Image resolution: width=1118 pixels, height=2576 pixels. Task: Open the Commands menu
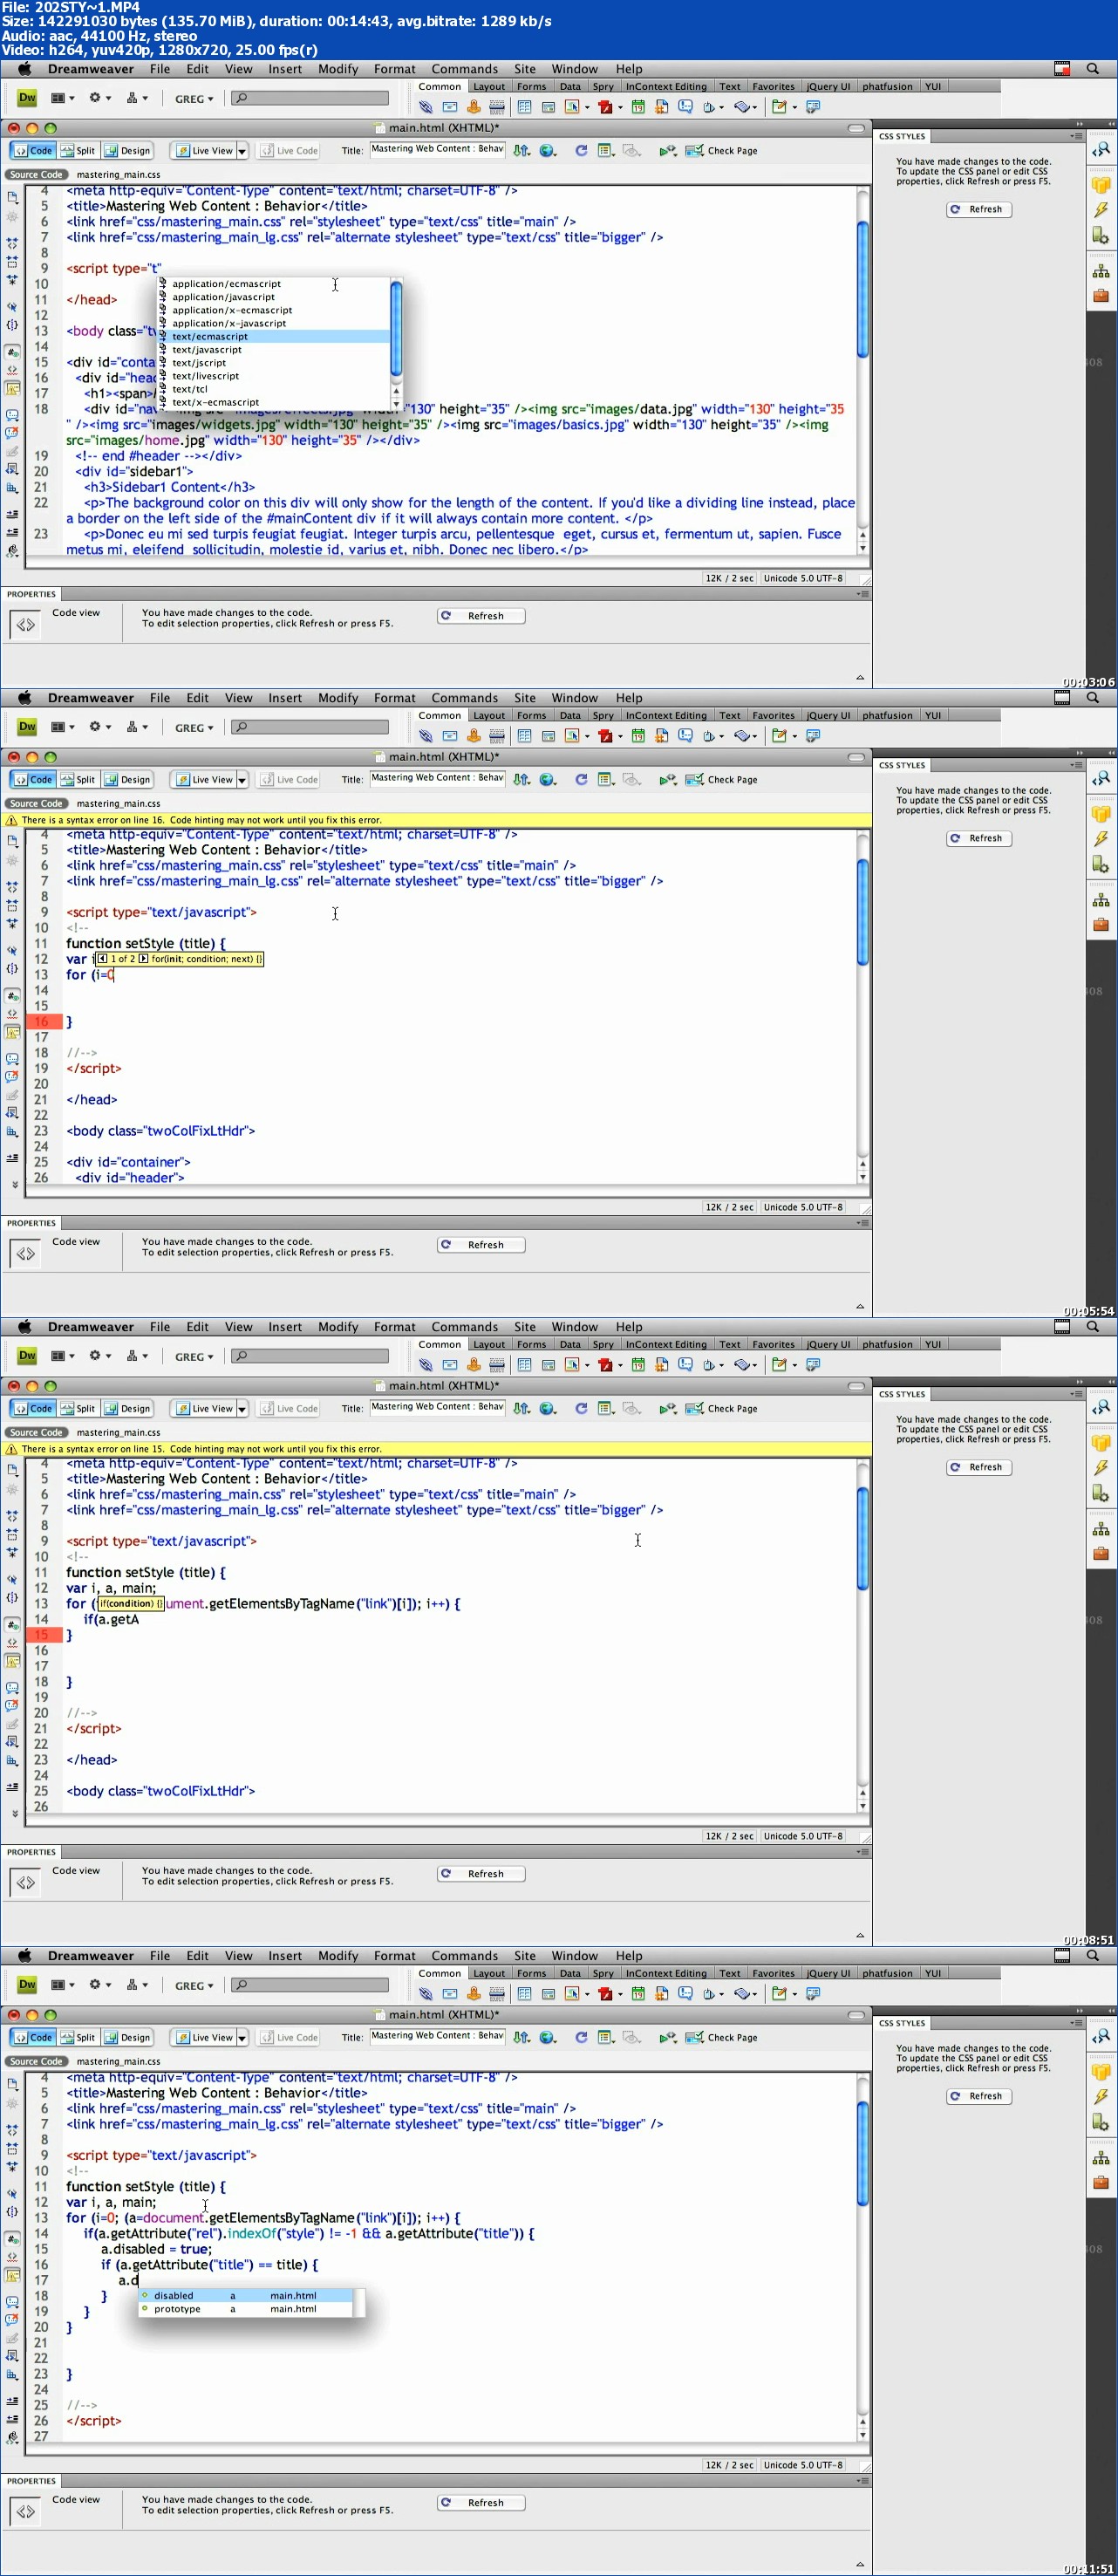tap(464, 69)
